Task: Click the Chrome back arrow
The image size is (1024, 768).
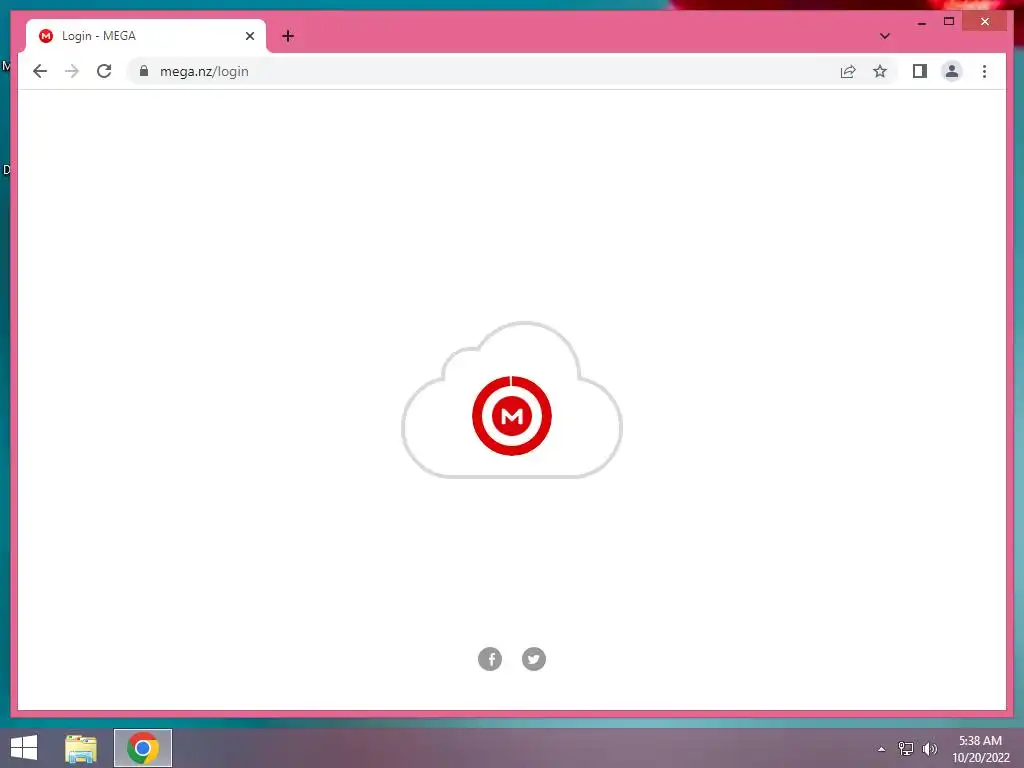Action: tap(40, 71)
